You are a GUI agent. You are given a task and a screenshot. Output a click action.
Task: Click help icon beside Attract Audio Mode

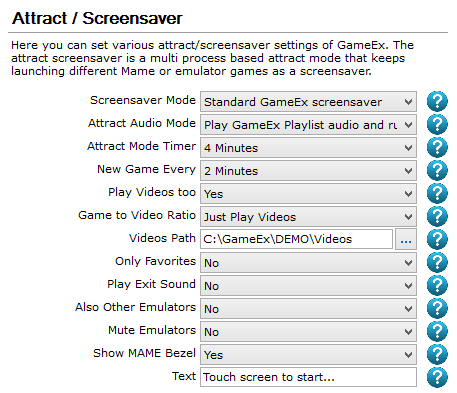[x=437, y=124]
